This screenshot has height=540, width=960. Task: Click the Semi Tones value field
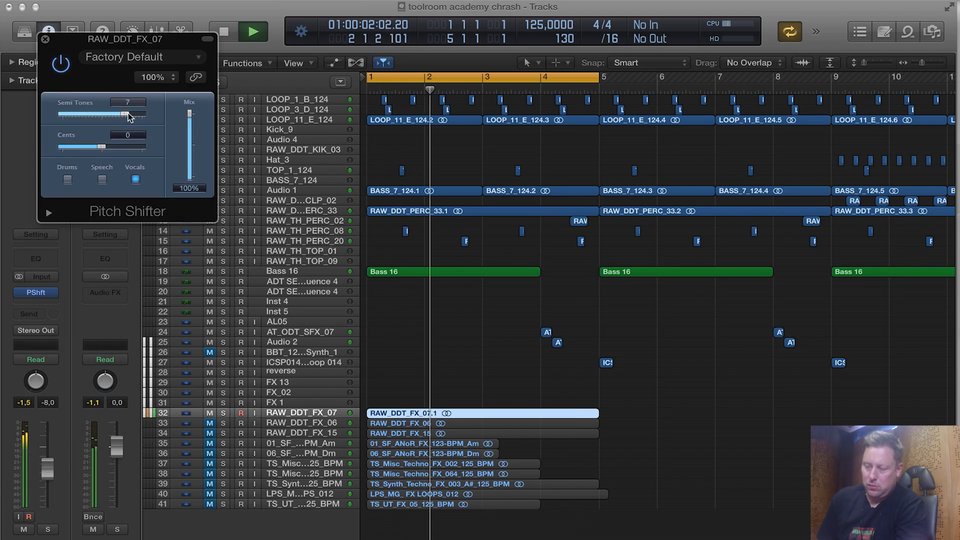[128, 102]
